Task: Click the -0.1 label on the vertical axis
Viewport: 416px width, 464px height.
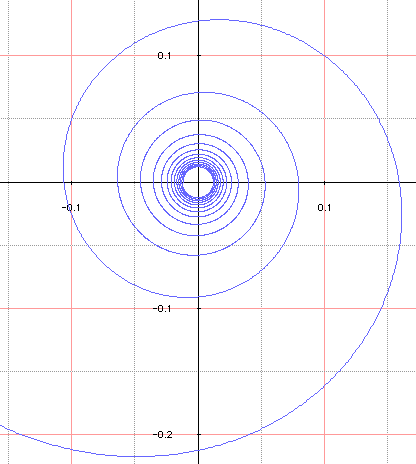Action: tap(162, 309)
